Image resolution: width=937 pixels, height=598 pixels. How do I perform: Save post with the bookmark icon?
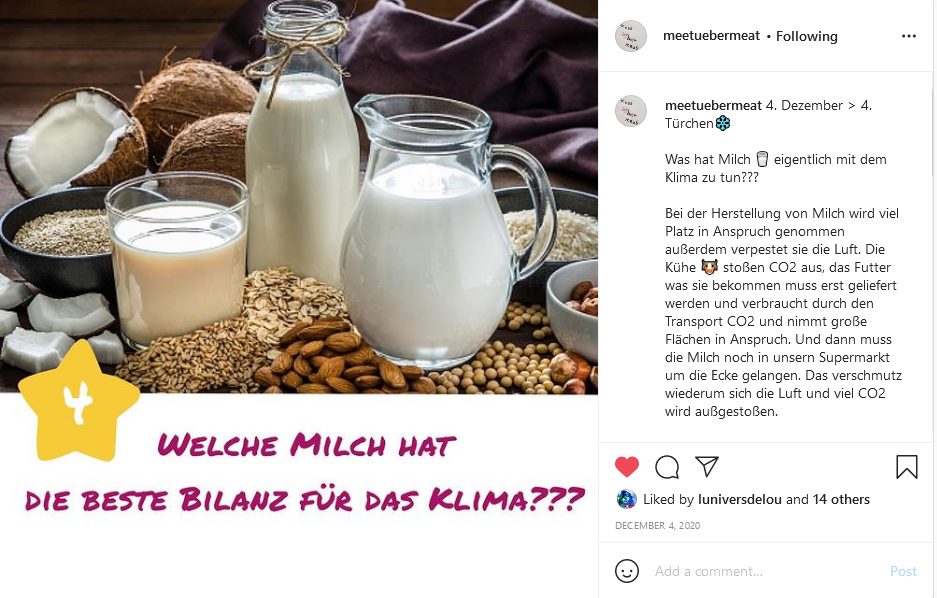click(x=907, y=467)
